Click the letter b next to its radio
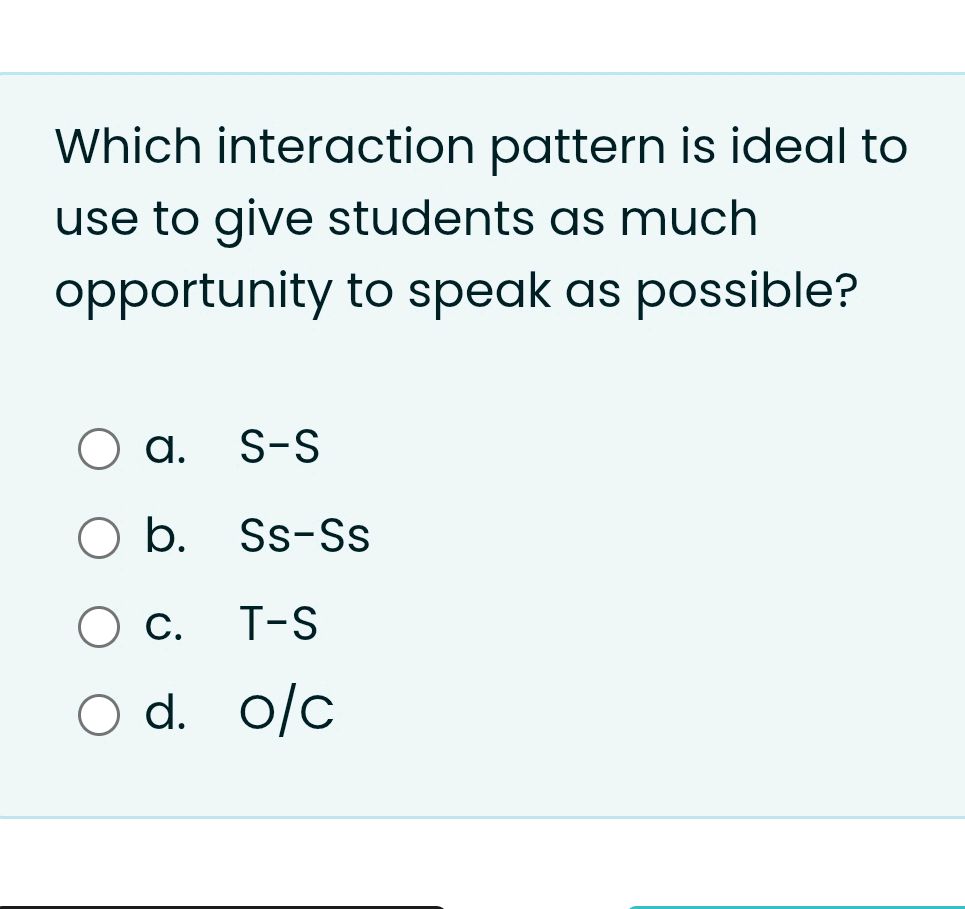This screenshot has width=965, height=909. (165, 537)
